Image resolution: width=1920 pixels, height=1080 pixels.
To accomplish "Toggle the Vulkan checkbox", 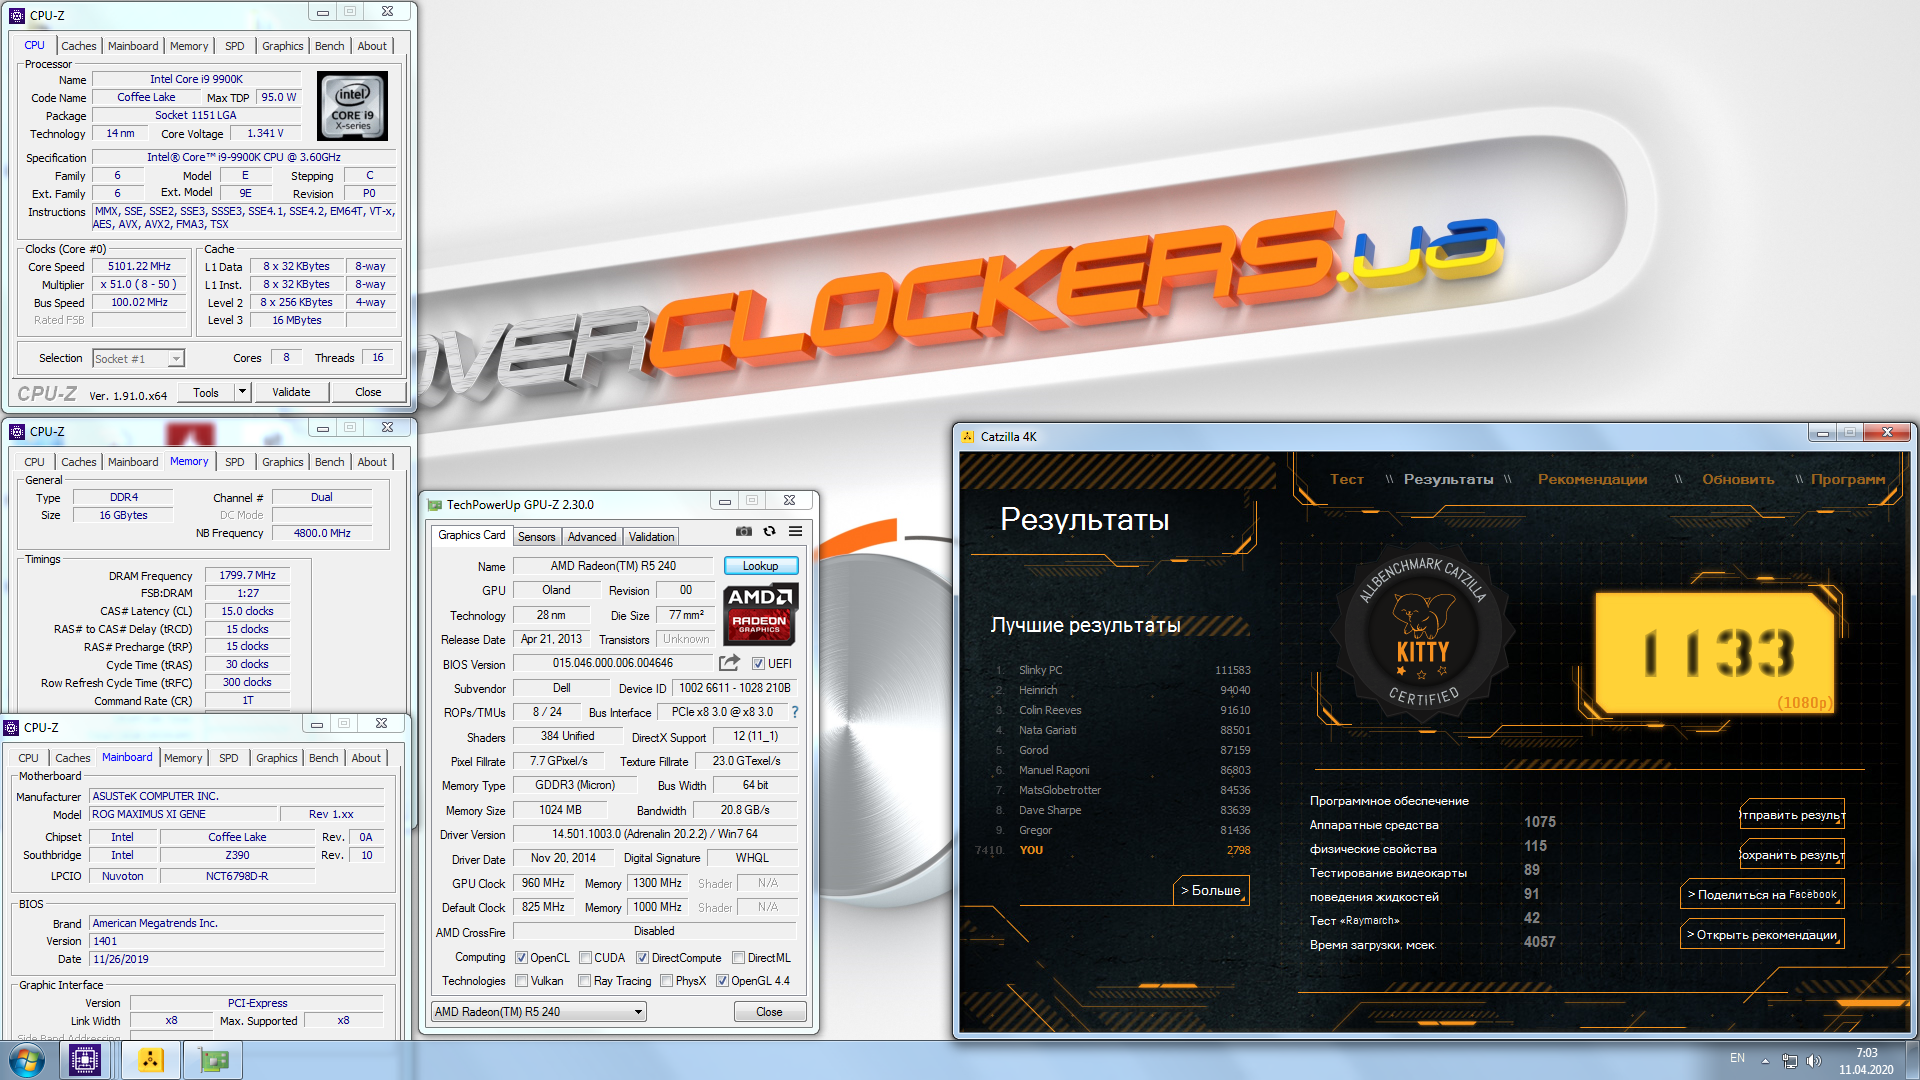I will click(521, 981).
